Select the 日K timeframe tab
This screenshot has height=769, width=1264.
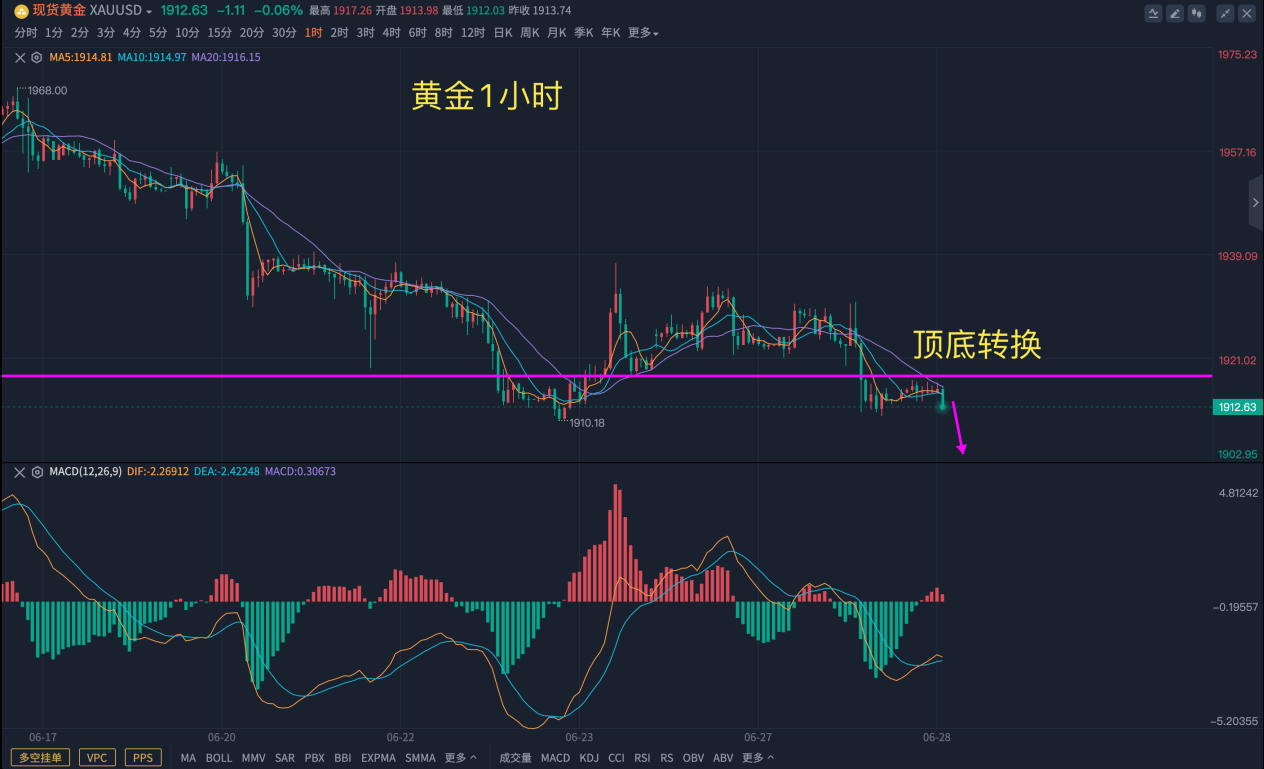(x=502, y=33)
